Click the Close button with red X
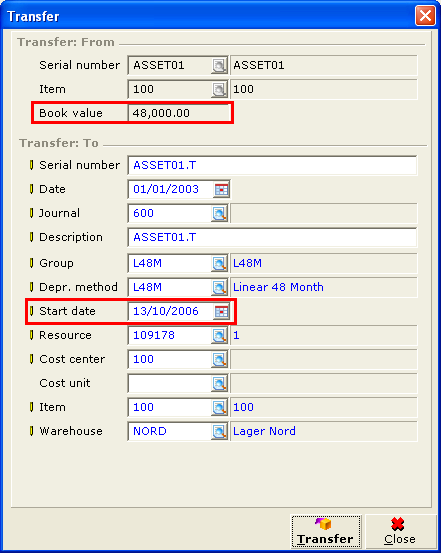441x553 pixels. pyautogui.click(x=400, y=531)
